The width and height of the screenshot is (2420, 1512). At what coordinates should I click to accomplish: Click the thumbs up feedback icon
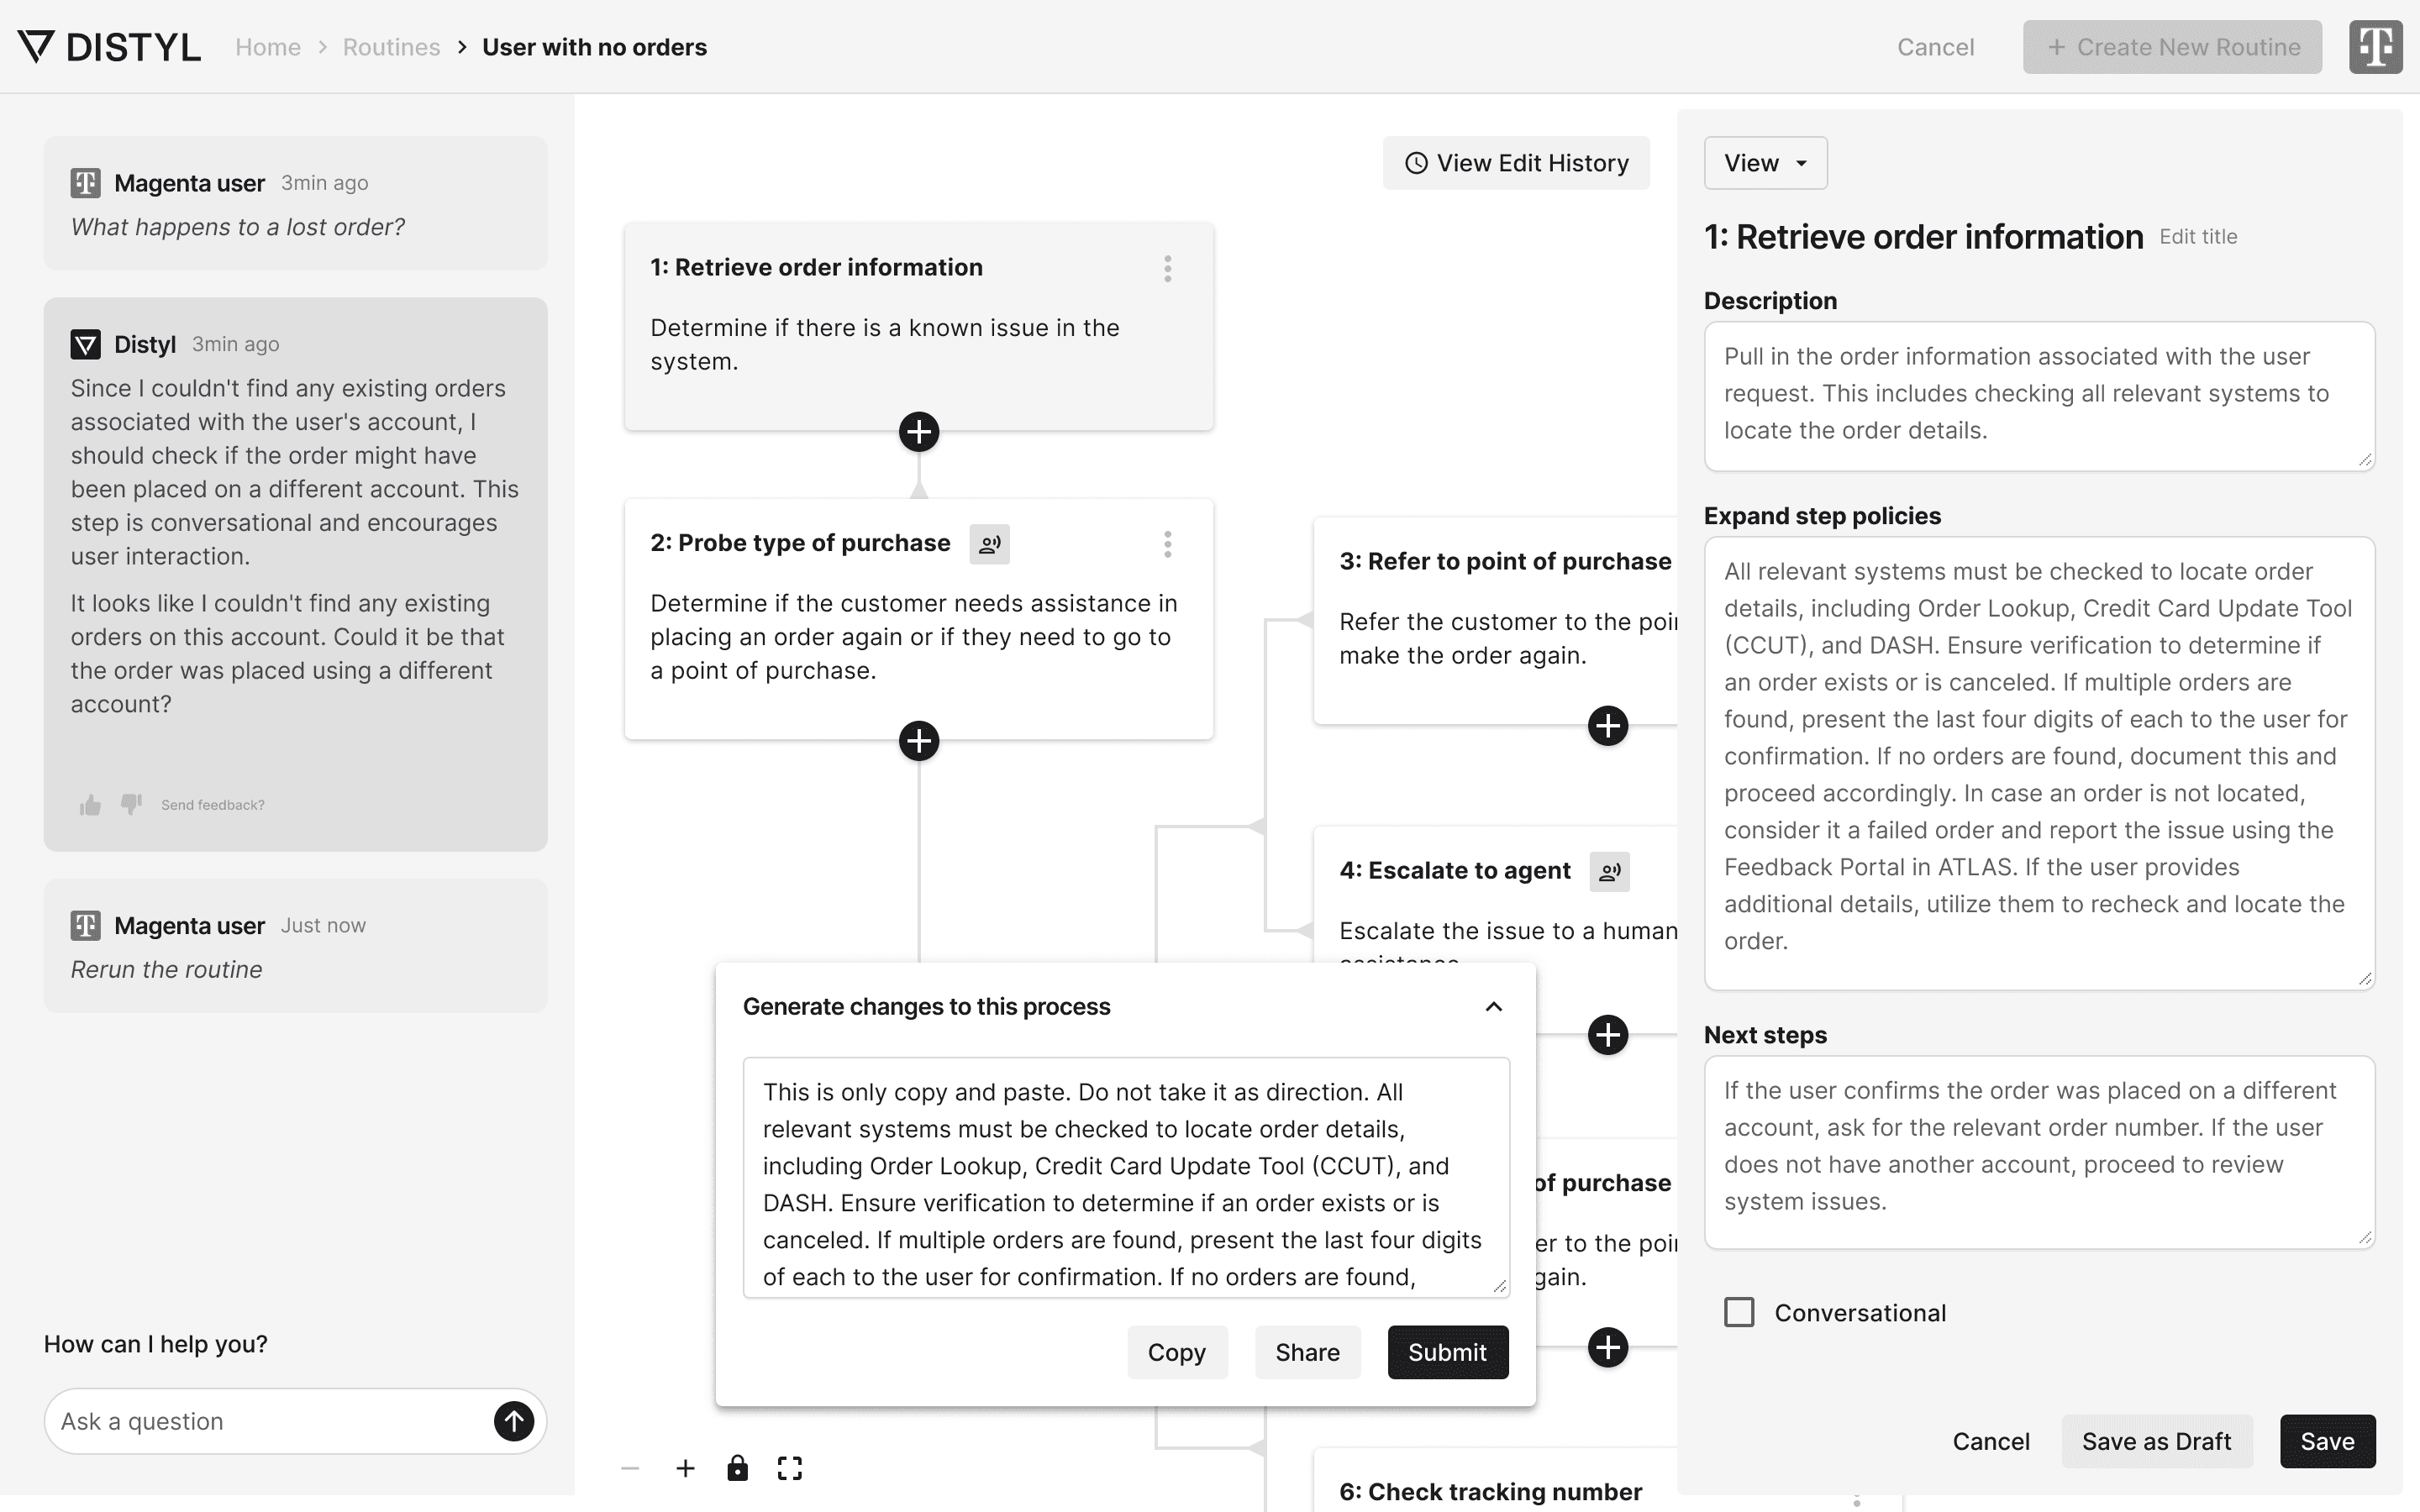pyautogui.click(x=90, y=805)
